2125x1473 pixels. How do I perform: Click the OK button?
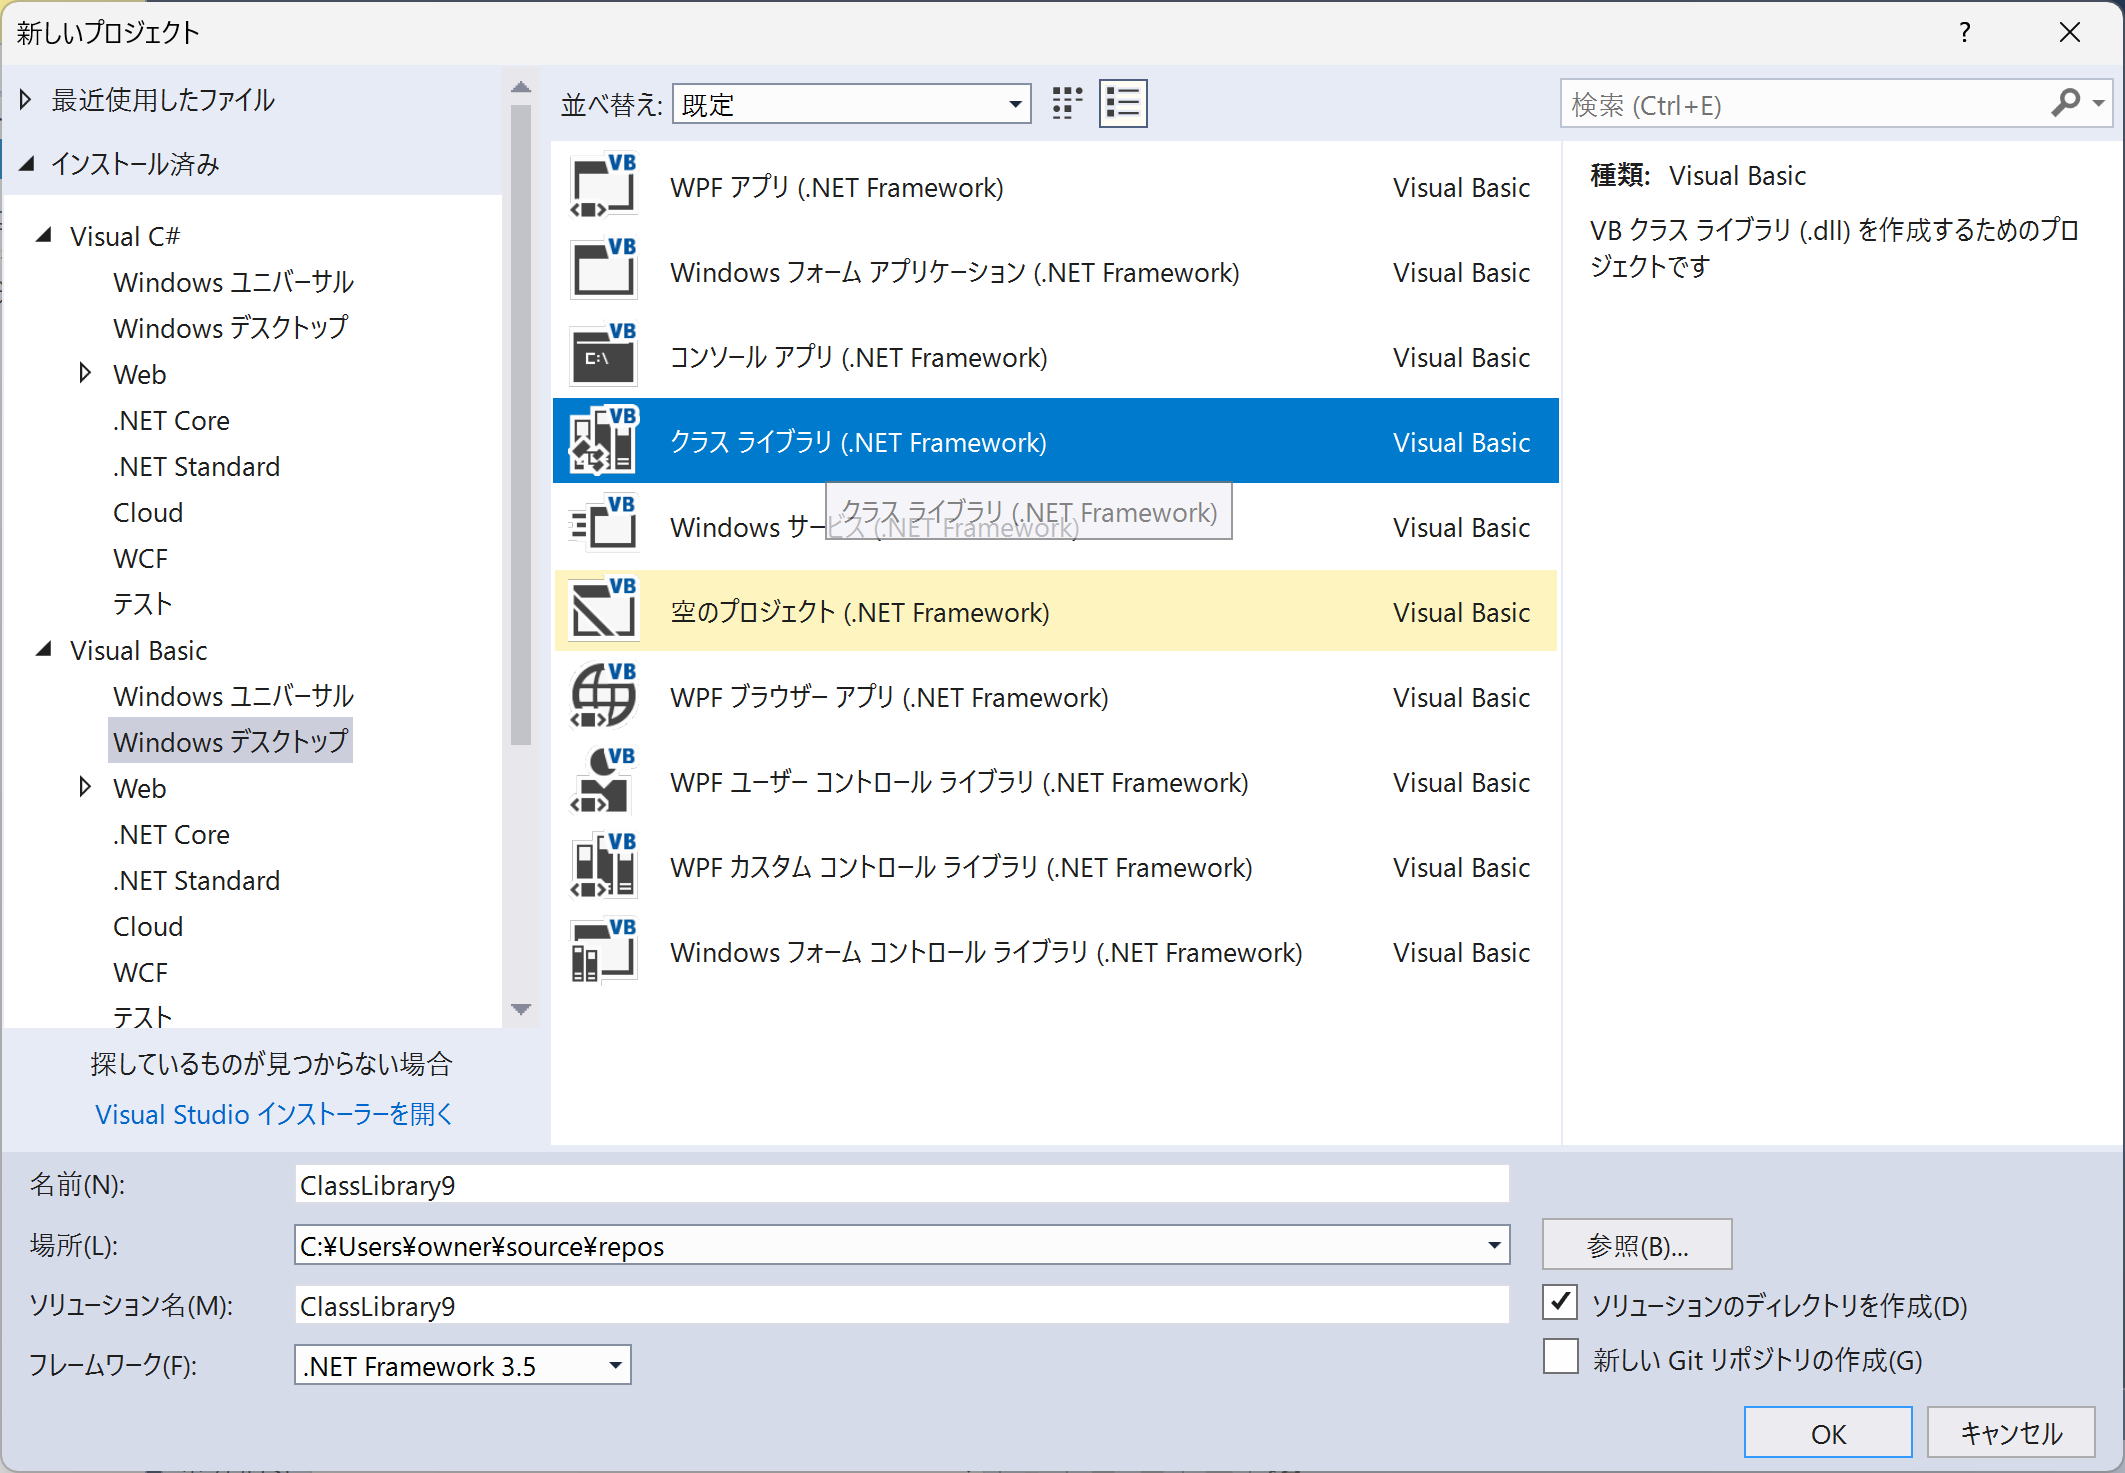[x=1828, y=1433]
